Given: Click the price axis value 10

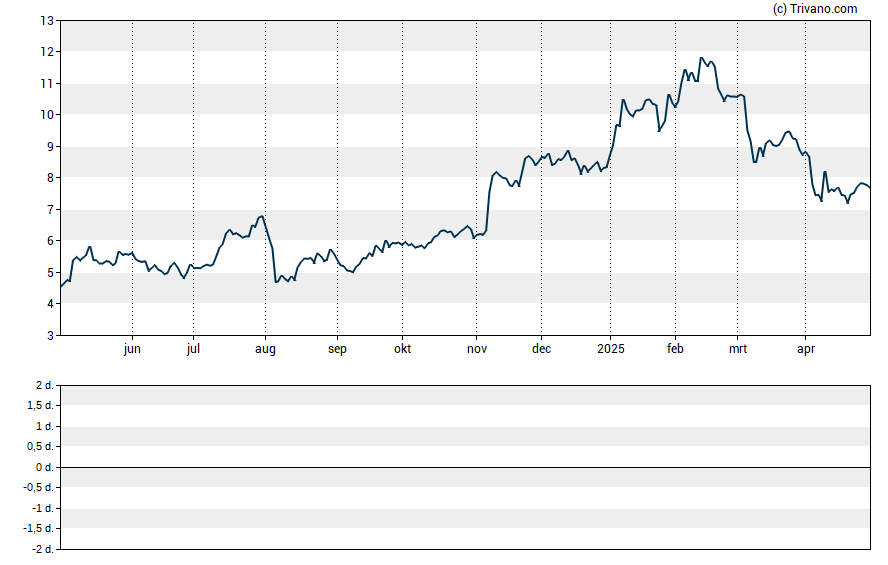Looking at the screenshot, I should [47, 115].
